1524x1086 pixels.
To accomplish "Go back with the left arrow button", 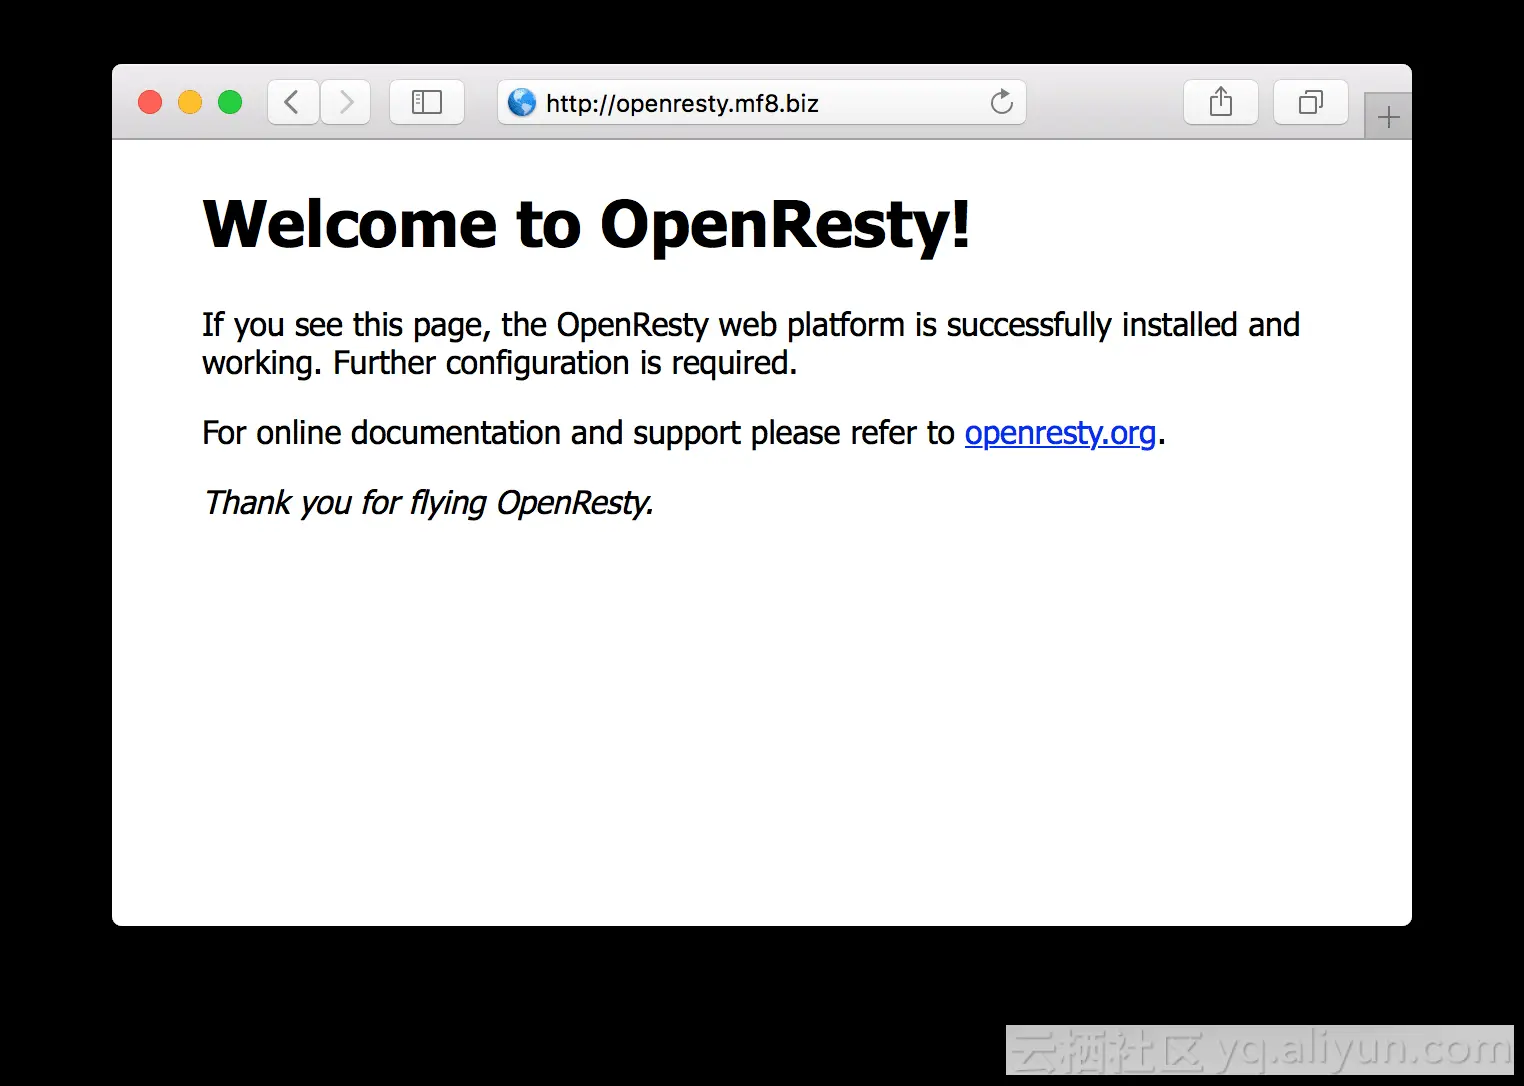I will (293, 102).
